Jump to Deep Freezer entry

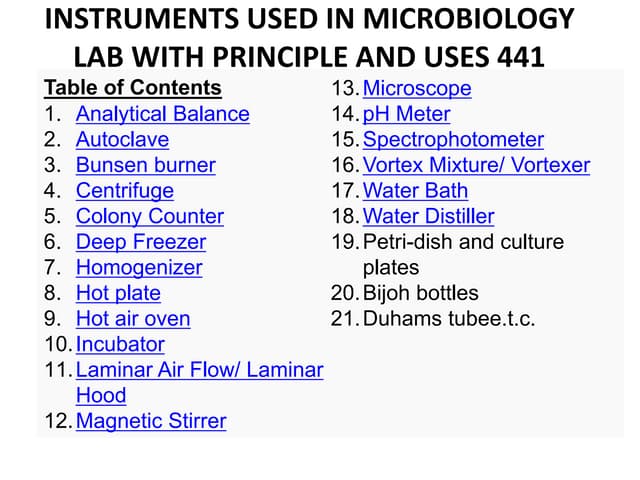pyautogui.click(x=140, y=242)
